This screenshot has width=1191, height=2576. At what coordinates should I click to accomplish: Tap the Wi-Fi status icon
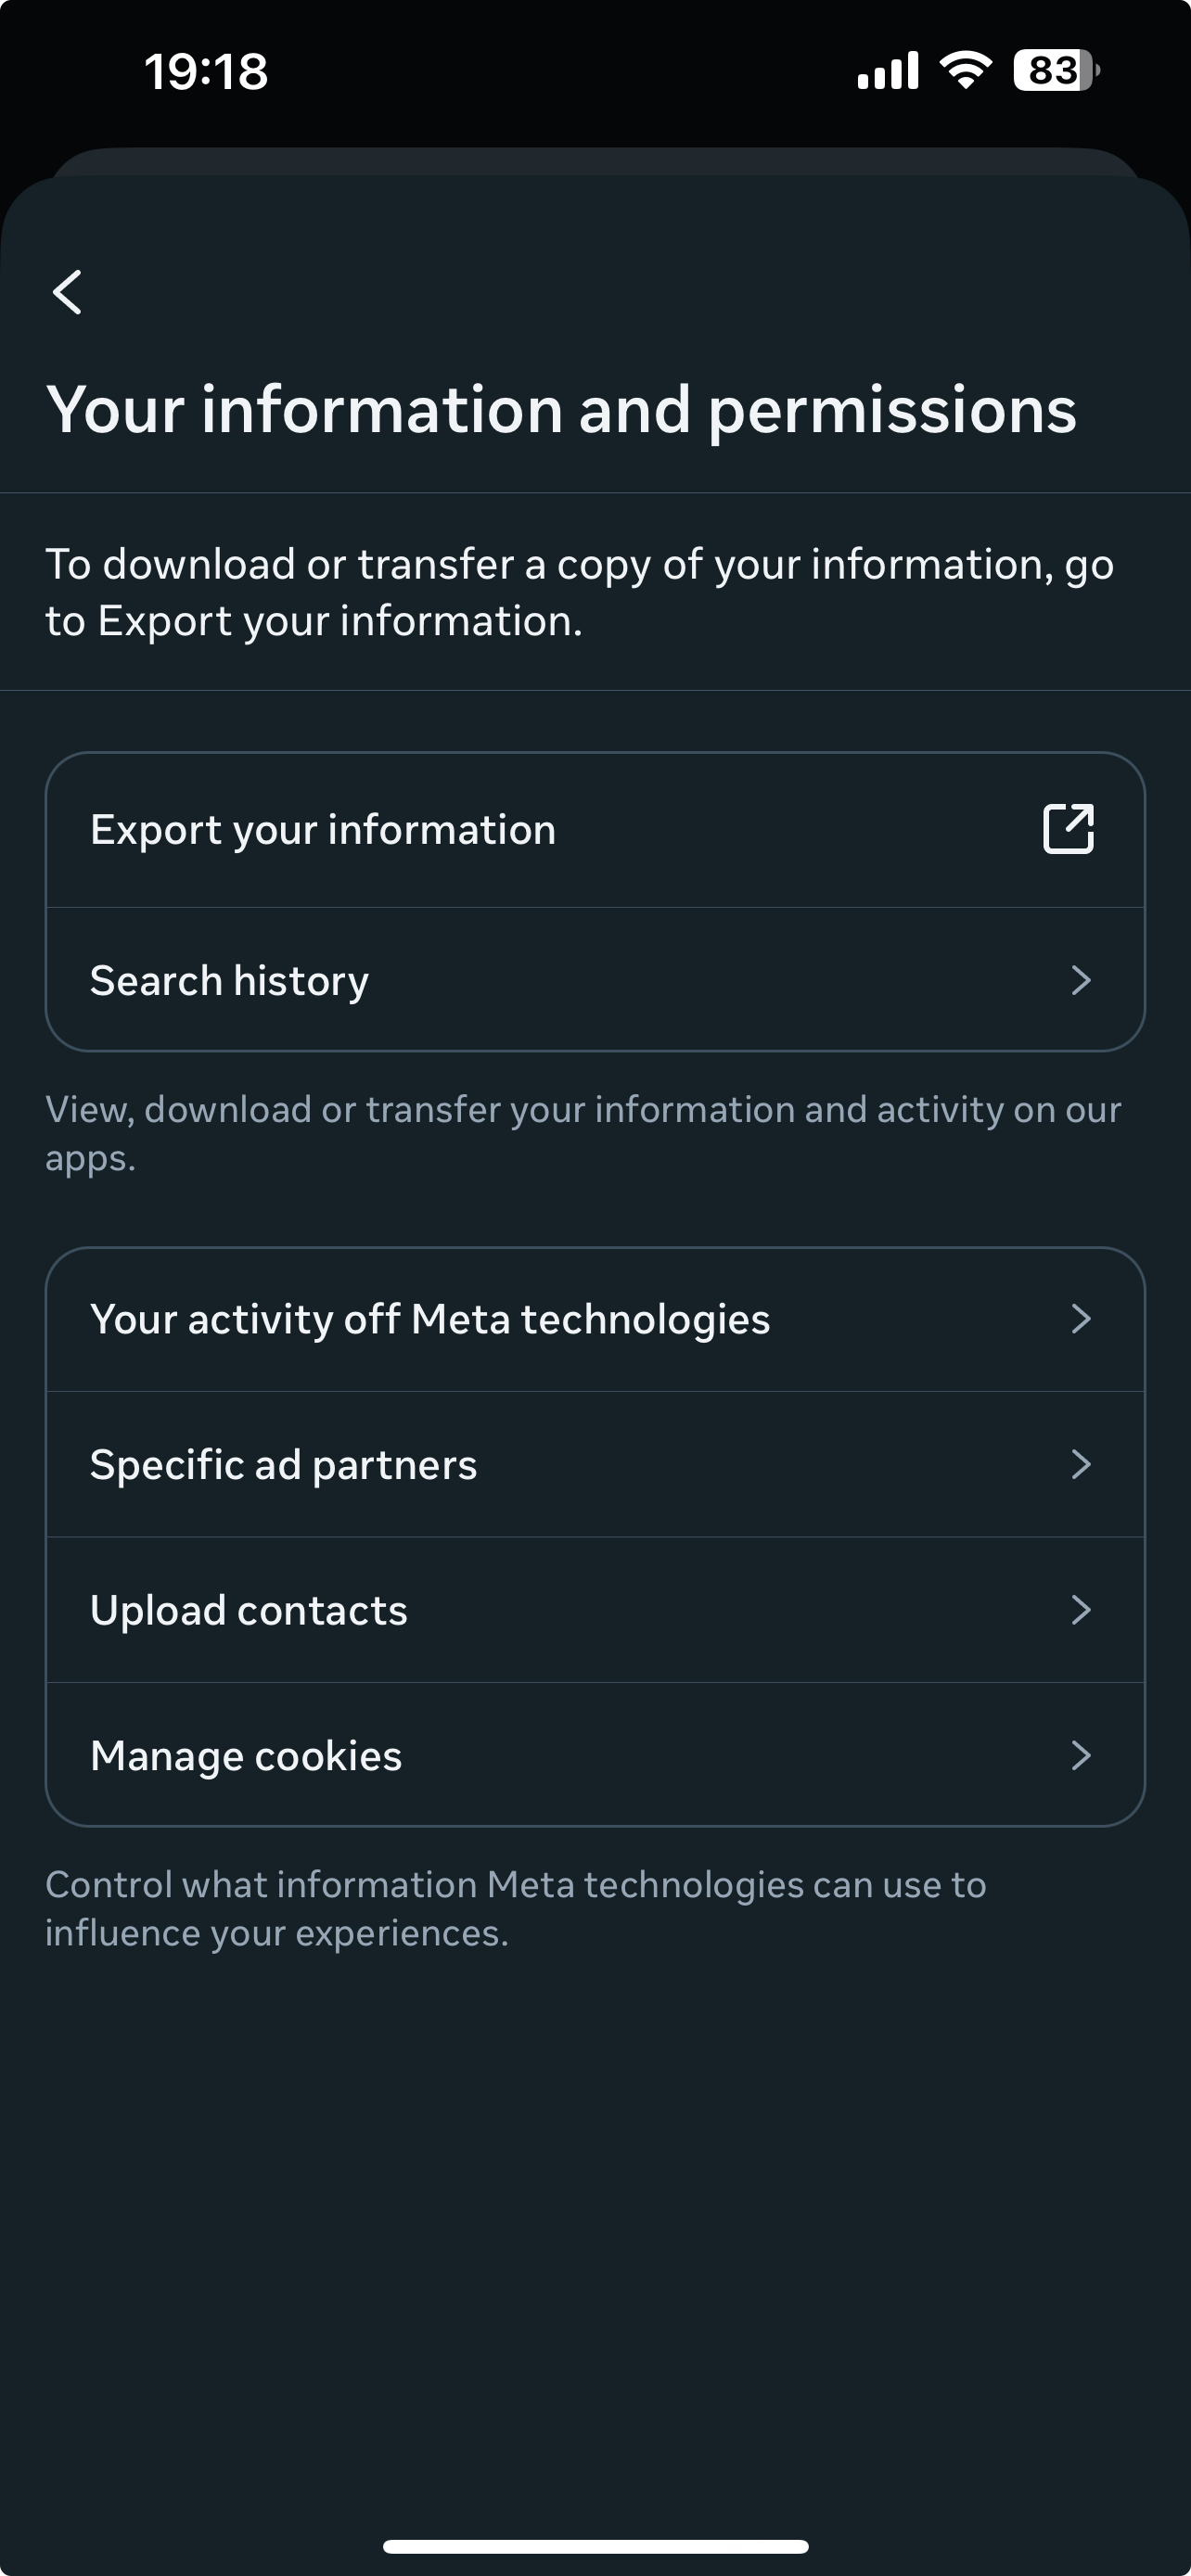(x=965, y=70)
